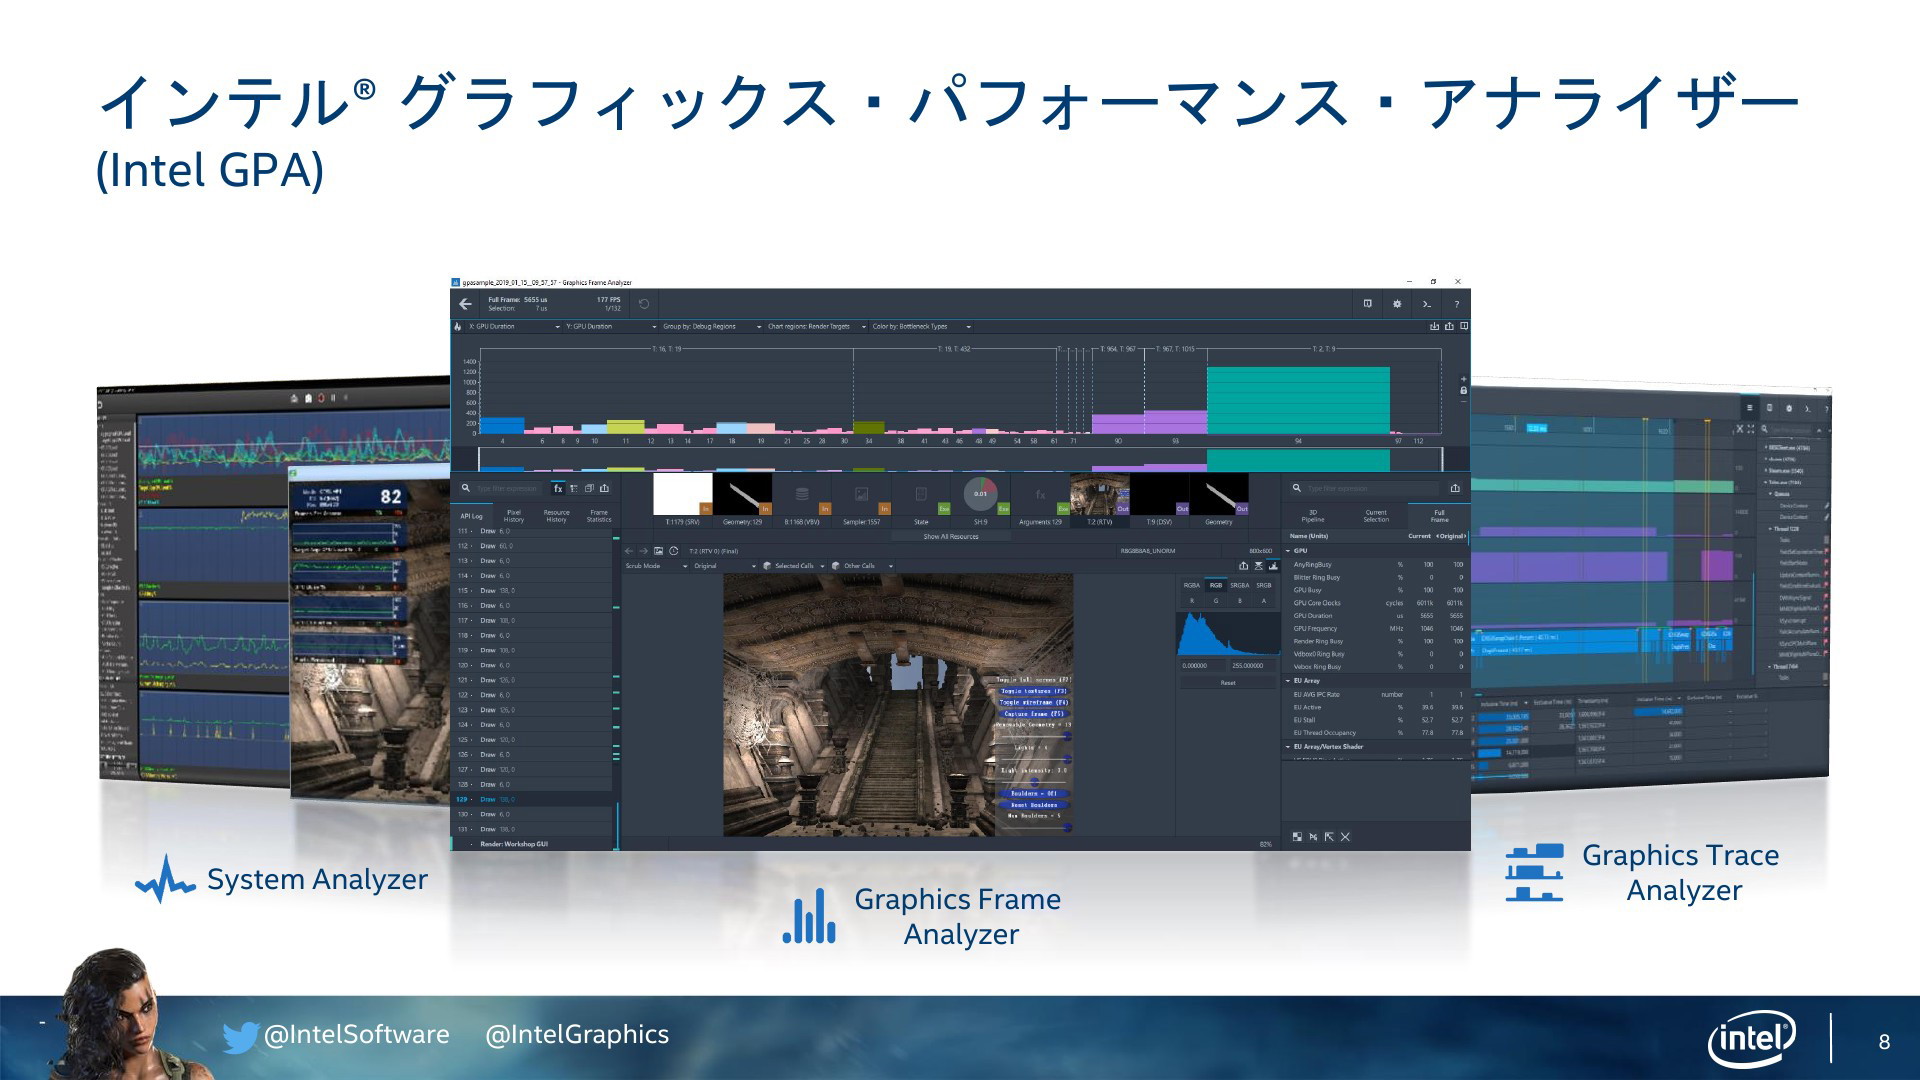Open the Other Calls dropdown
Viewport: 1920px width, 1080px height.
click(863, 566)
